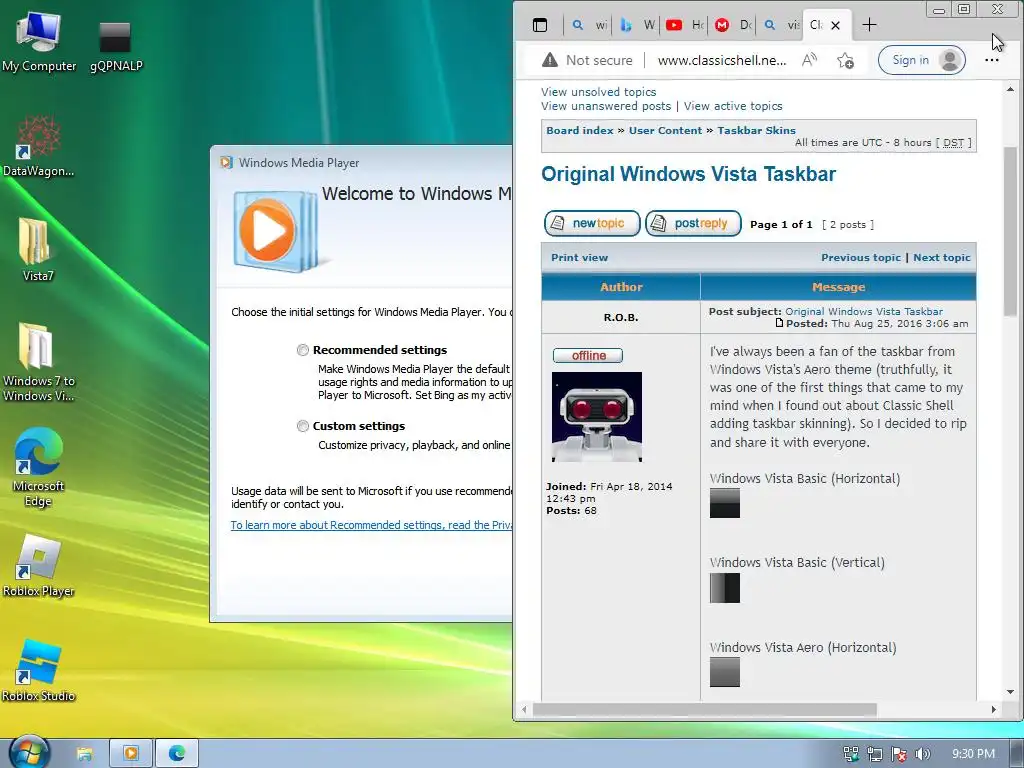
Task: Select the gQPNALP desktop icon
Action: [116, 46]
